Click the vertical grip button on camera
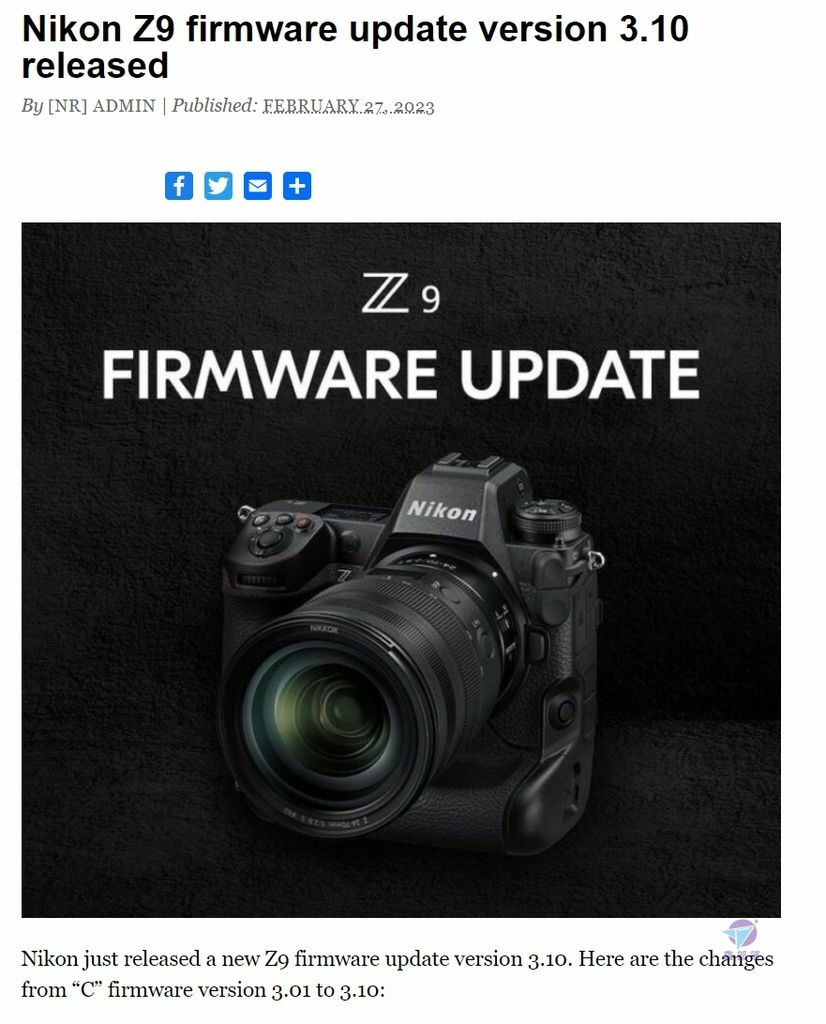Viewport: 826px width, 1024px height. click(564, 711)
